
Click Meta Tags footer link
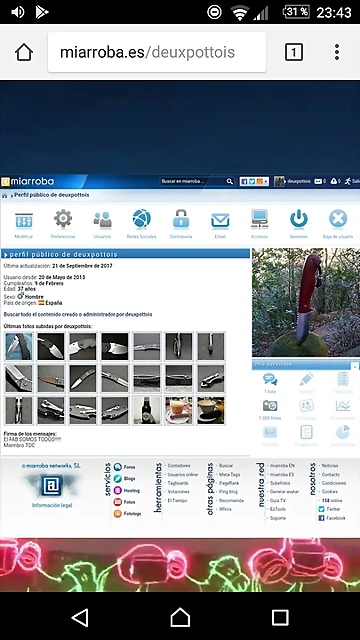point(229,475)
